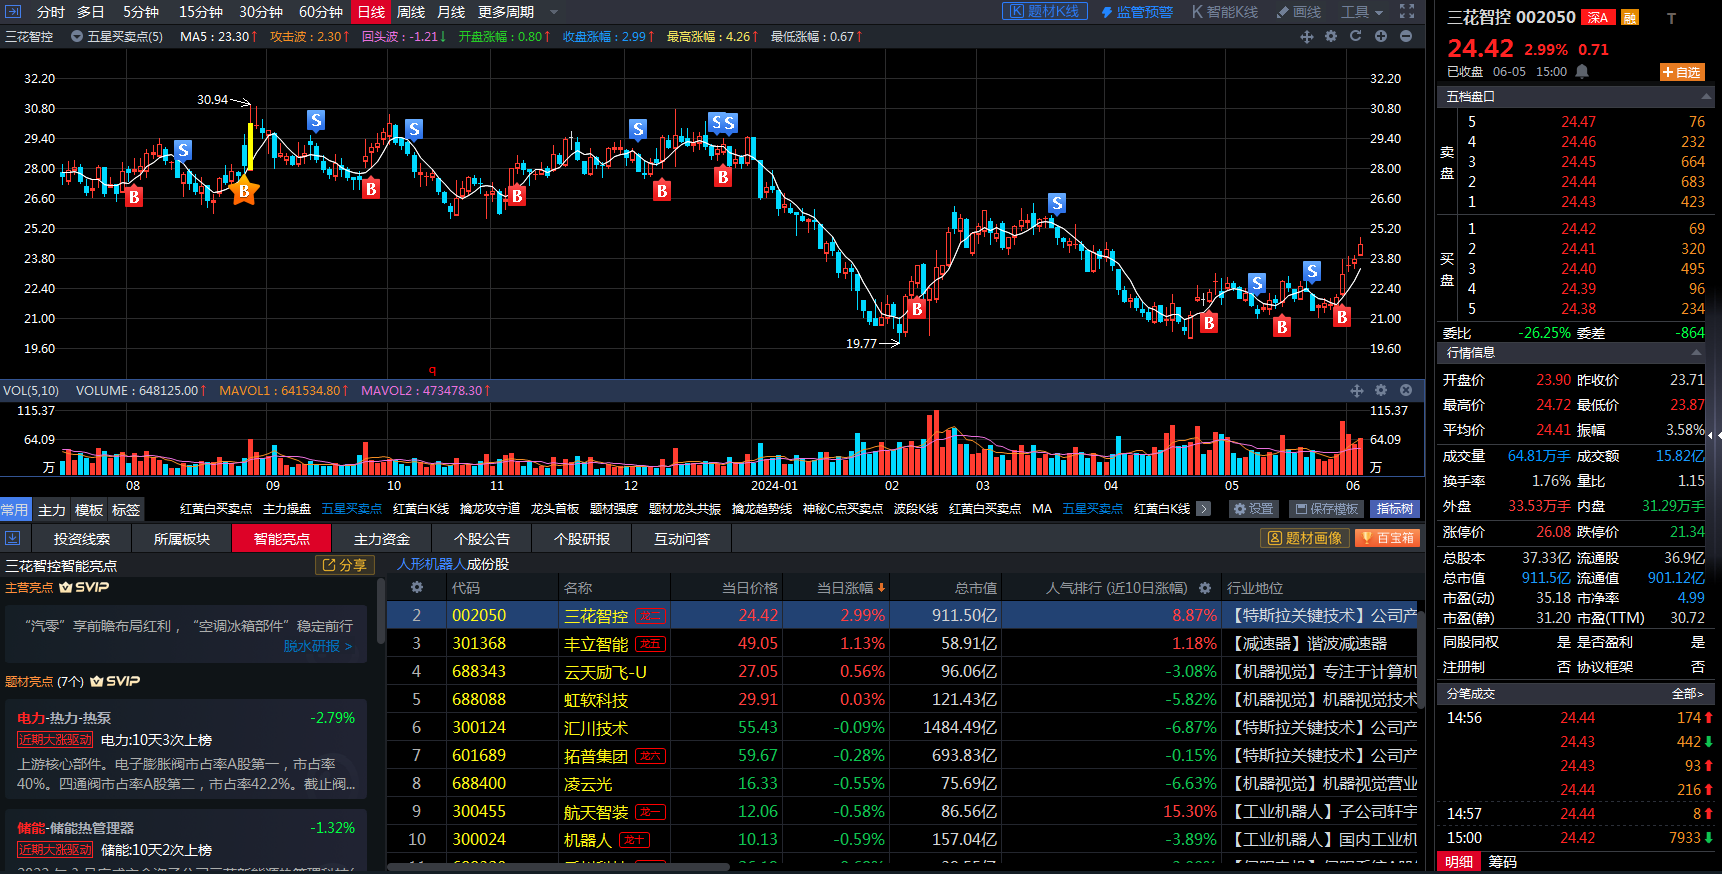Image resolution: width=1722 pixels, height=874 pixels.
Task: Select 标签 indicator category
Action: pos(126,509)
